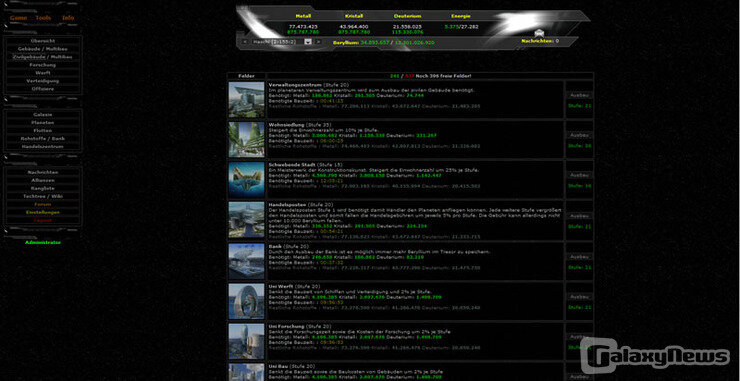The image size is (740, 381).
Task: Click Ausbau for Wohnsiedlung
Action: (579, 135)
